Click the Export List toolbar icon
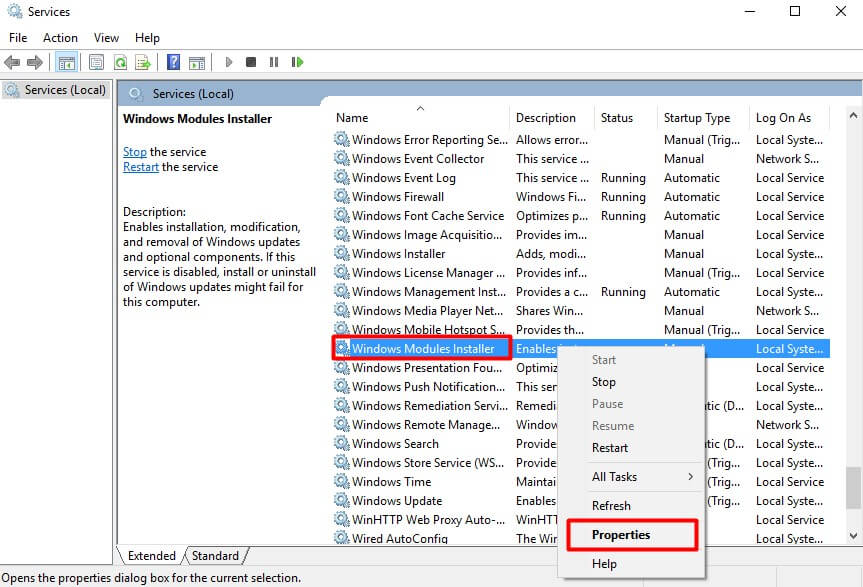This screenshot has width=863, height=587. 143,62
